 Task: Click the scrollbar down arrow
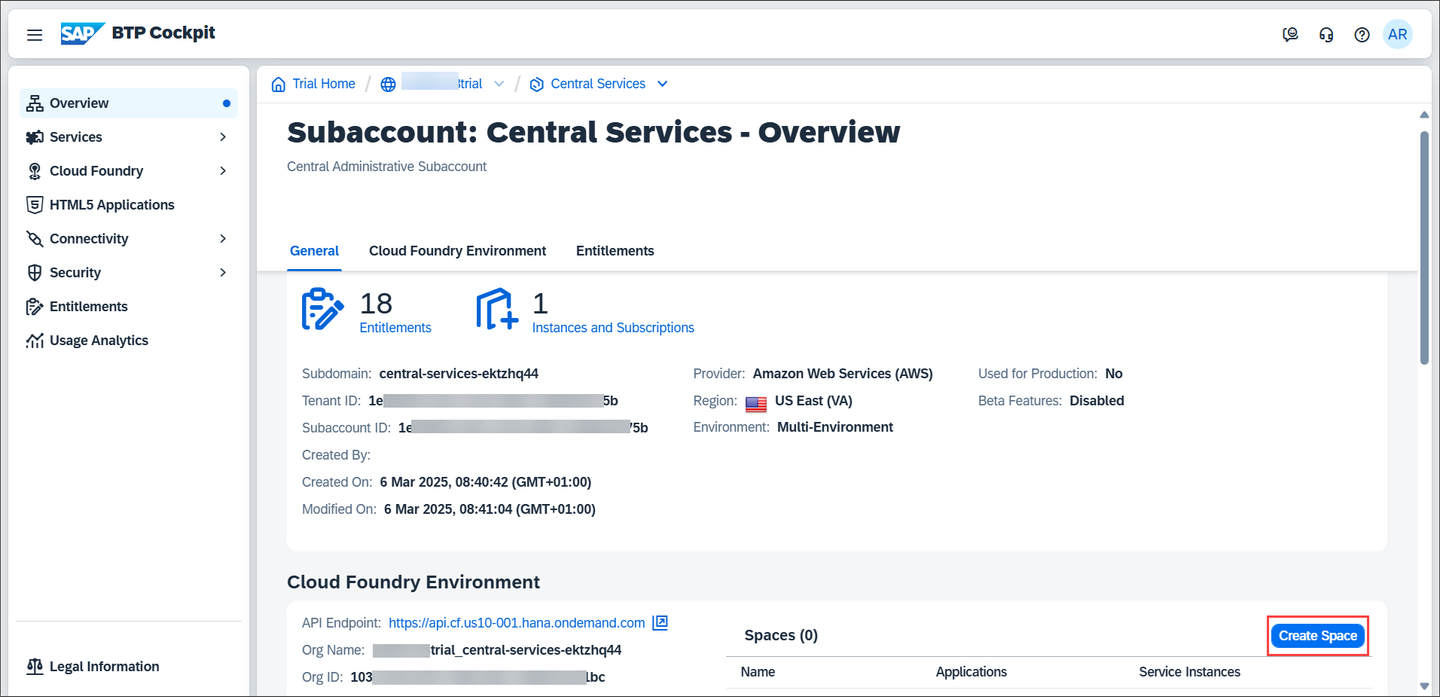click(x=1424, y=685)
